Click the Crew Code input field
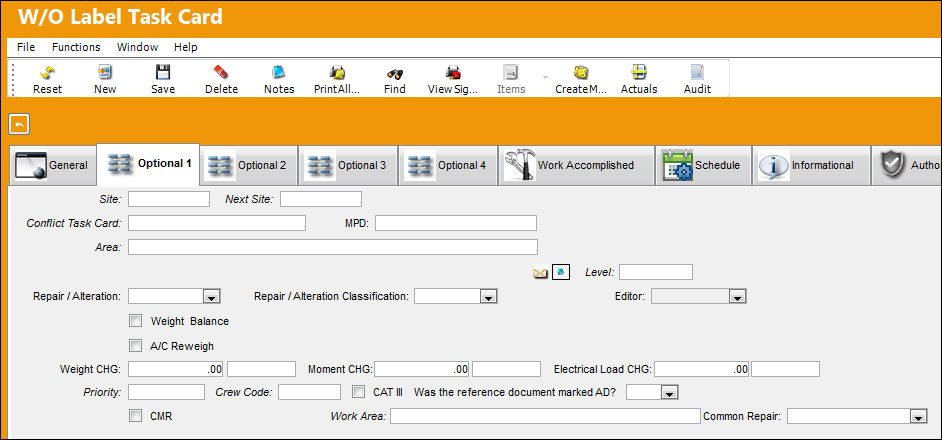The height and width of the screenshot is (440, 942). [x=309, y=393]
